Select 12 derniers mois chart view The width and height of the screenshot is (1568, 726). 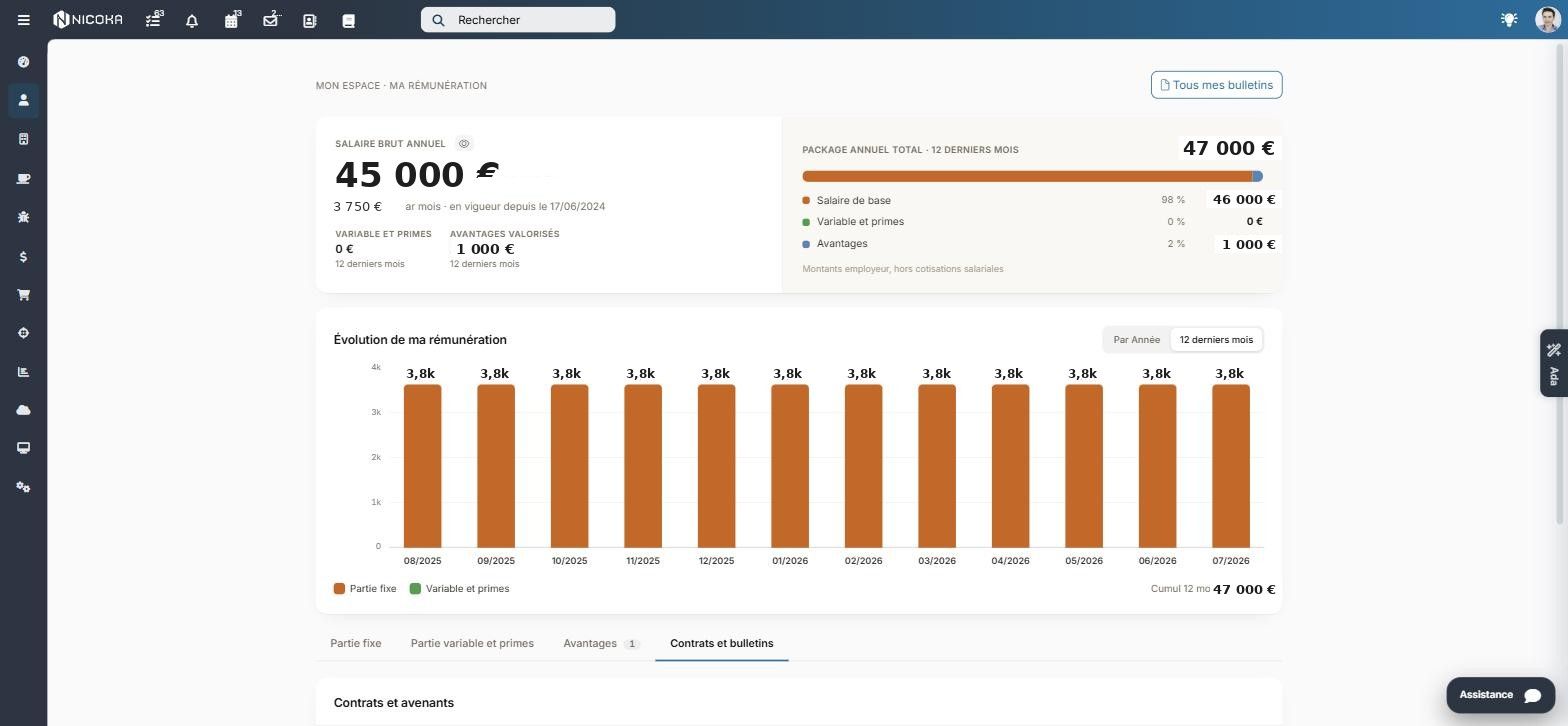(1216, 340)
